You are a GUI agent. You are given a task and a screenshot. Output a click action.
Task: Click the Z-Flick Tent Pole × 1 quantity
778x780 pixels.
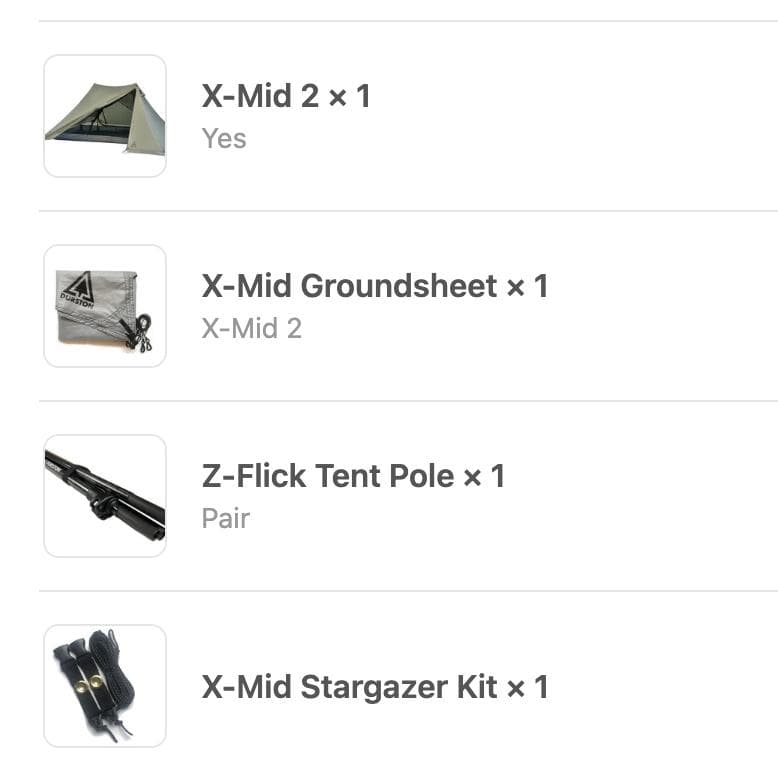[484, 476]
